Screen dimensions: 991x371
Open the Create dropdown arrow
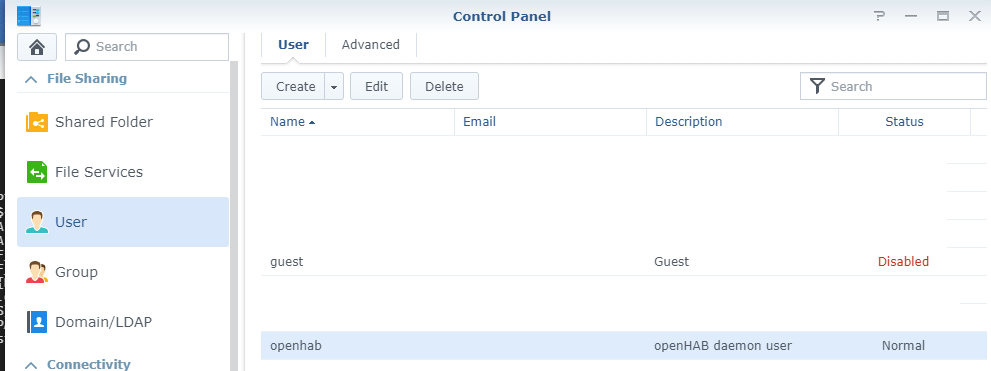(x=334, y=87)
